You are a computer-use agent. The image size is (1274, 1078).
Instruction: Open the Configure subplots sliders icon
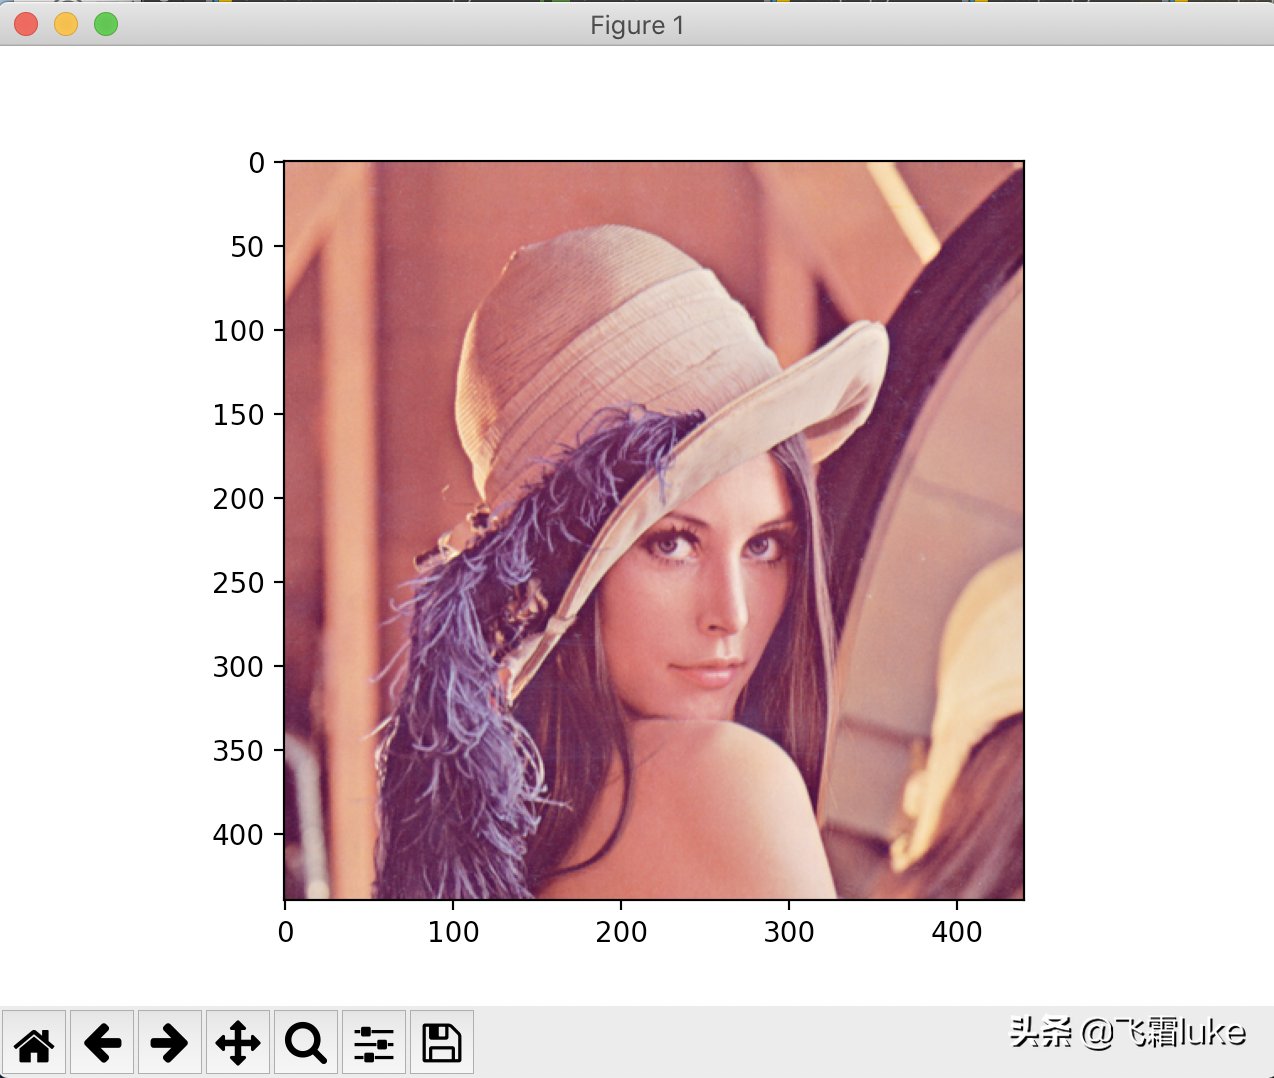coord(374,1042)
